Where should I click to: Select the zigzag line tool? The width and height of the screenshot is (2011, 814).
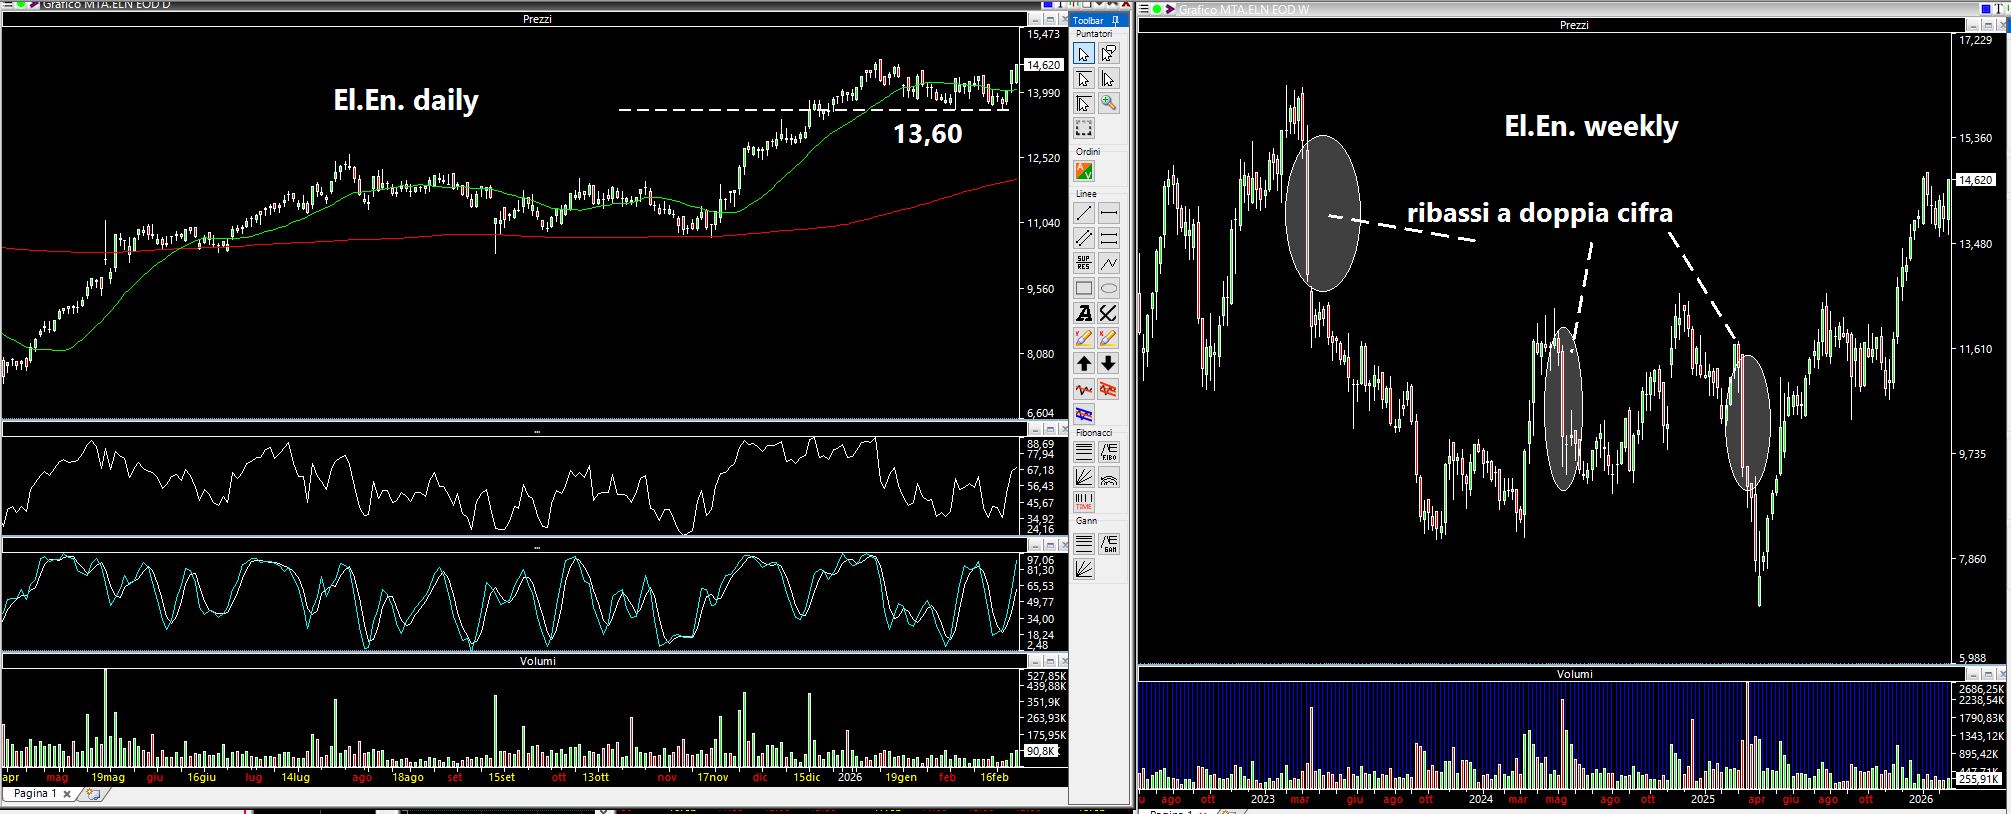1108,263
